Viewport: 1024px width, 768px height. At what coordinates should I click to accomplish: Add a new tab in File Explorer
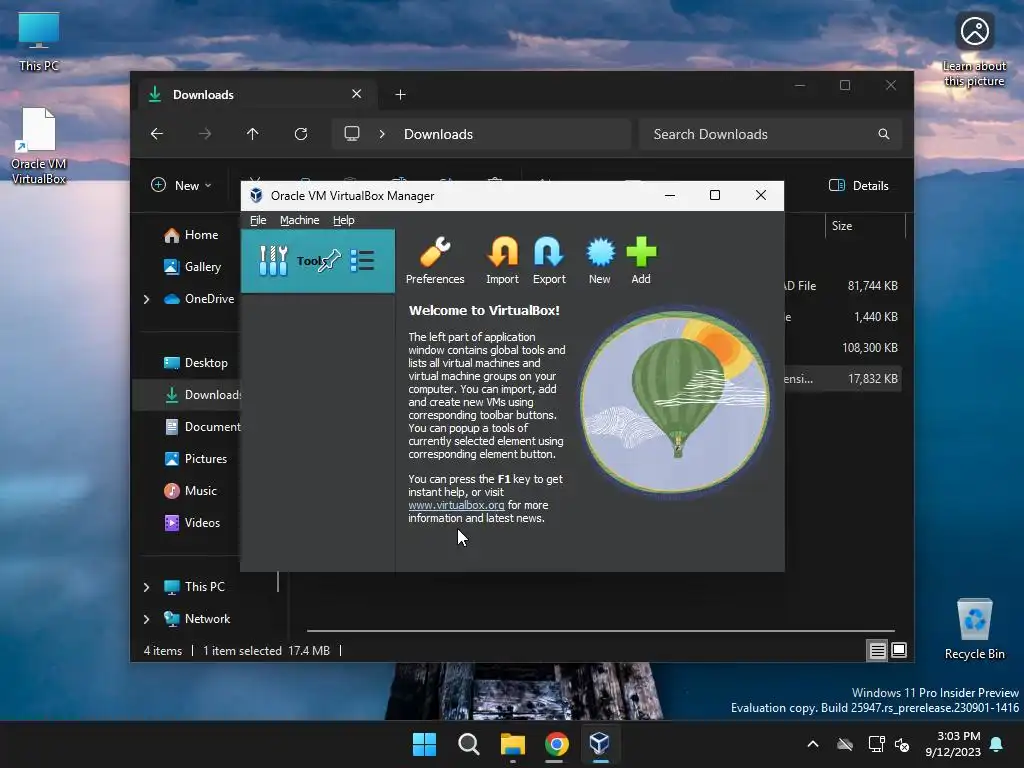400,95
